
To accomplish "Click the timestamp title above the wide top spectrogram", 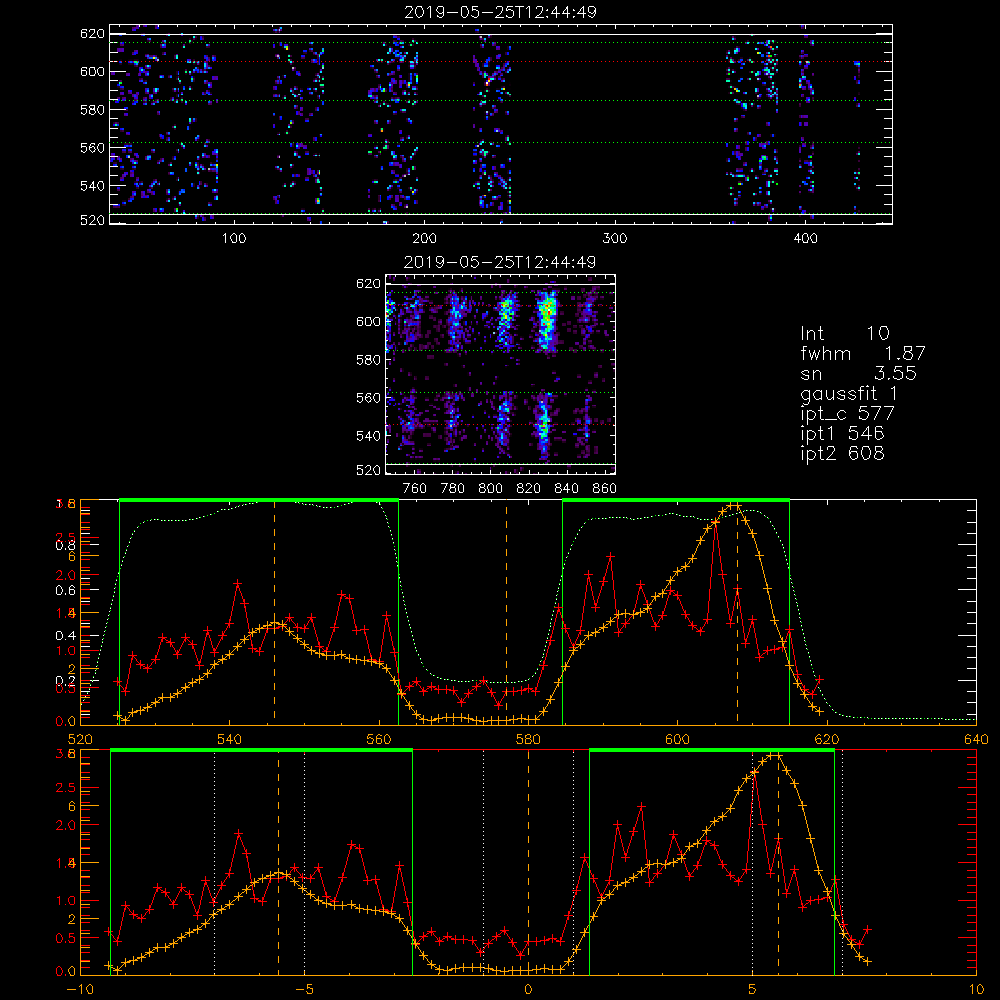I will click(501, 12).
